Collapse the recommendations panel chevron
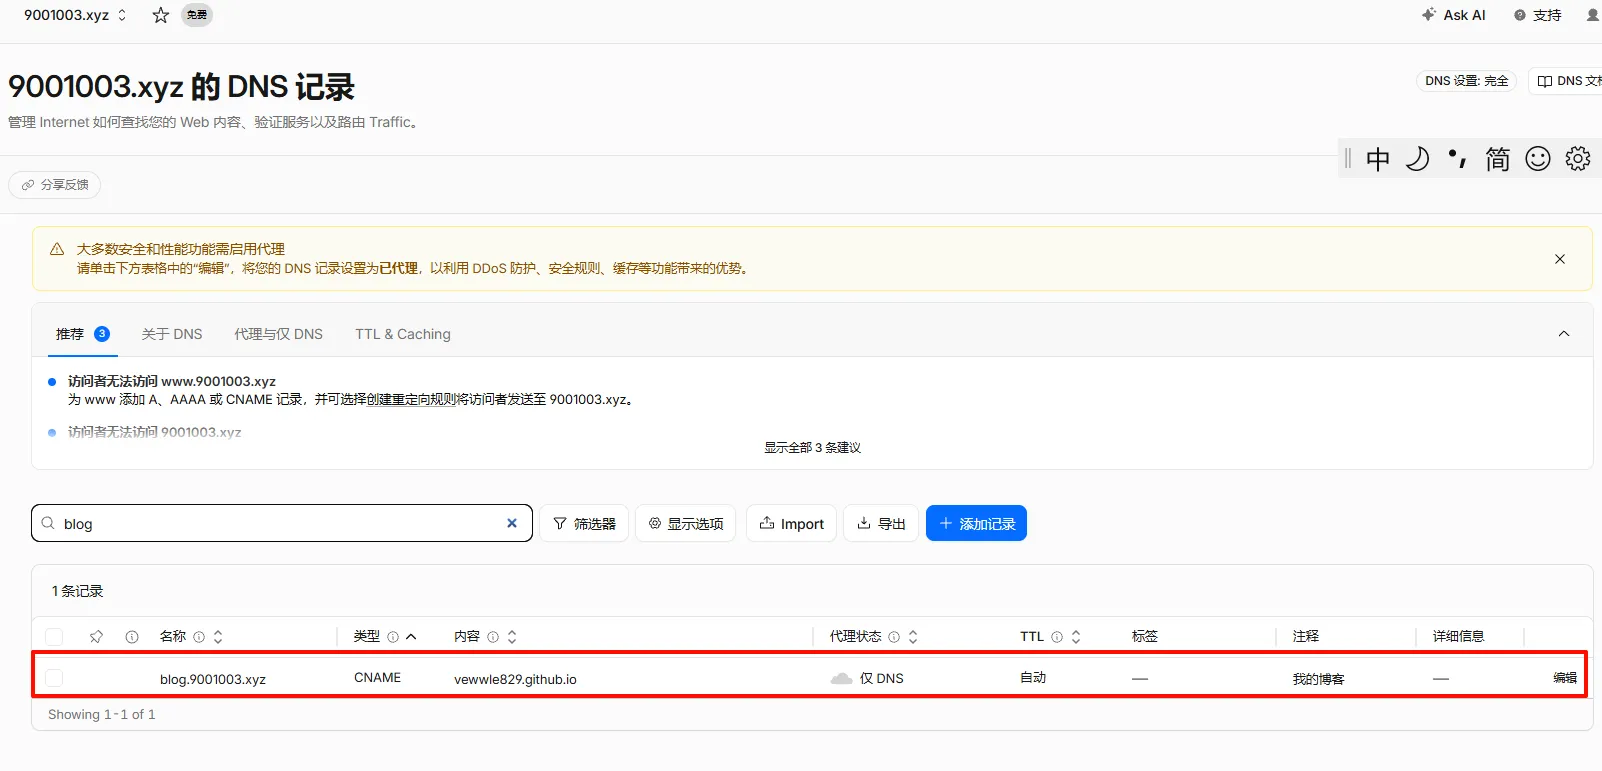This screenshot has width=1602, height=771. [x=1564, y=334]
